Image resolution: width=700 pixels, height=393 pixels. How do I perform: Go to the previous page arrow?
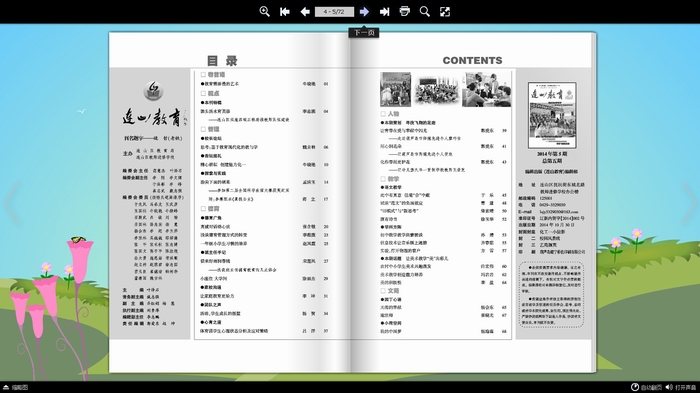pos(305,12)
